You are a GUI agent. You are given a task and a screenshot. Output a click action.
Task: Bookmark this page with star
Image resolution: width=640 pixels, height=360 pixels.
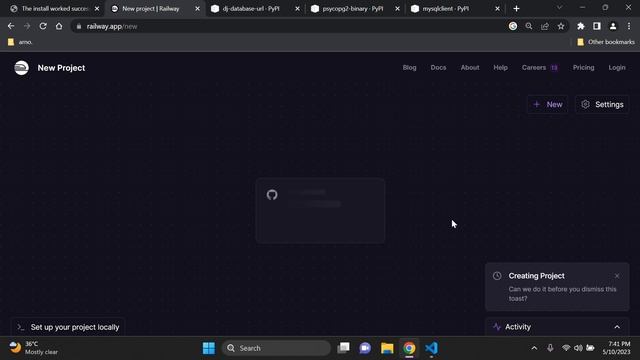[x=561, y=26]
